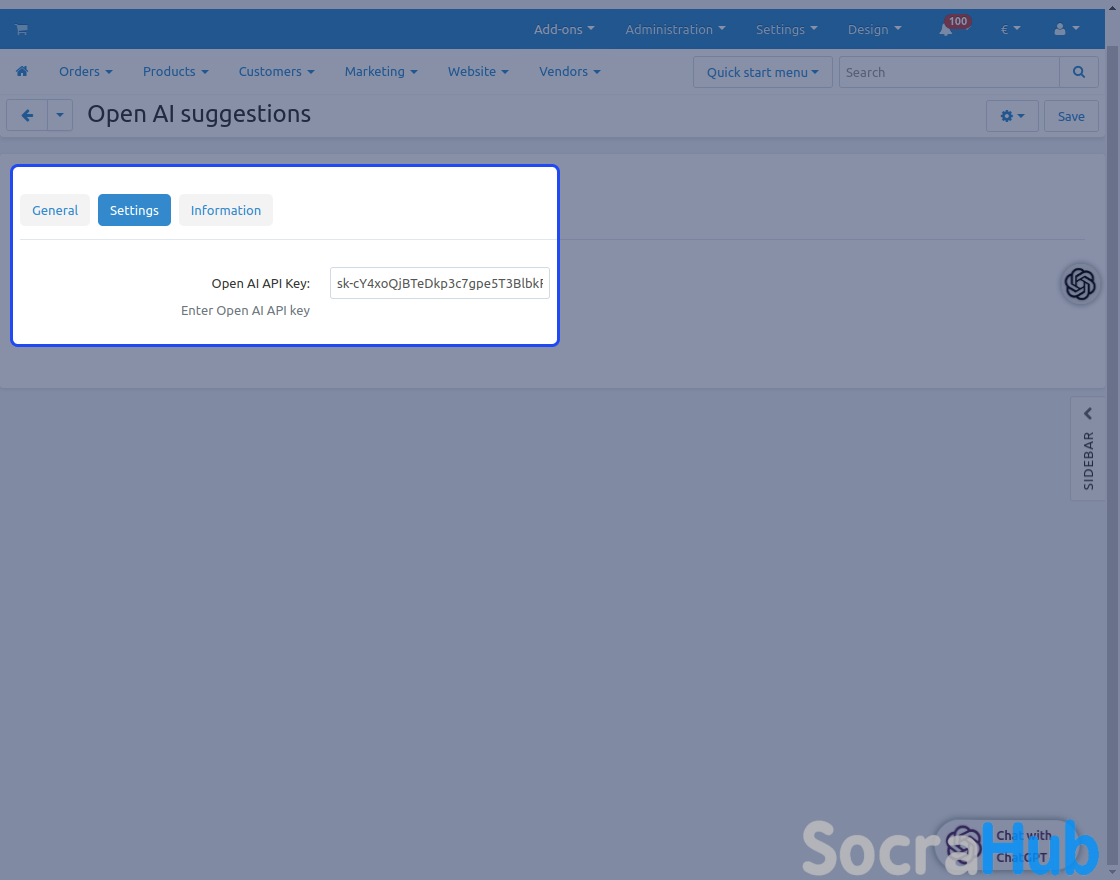Click the back arrow button
The image size is (1120, 880).
pyautogui.click(x=27, y=116)
